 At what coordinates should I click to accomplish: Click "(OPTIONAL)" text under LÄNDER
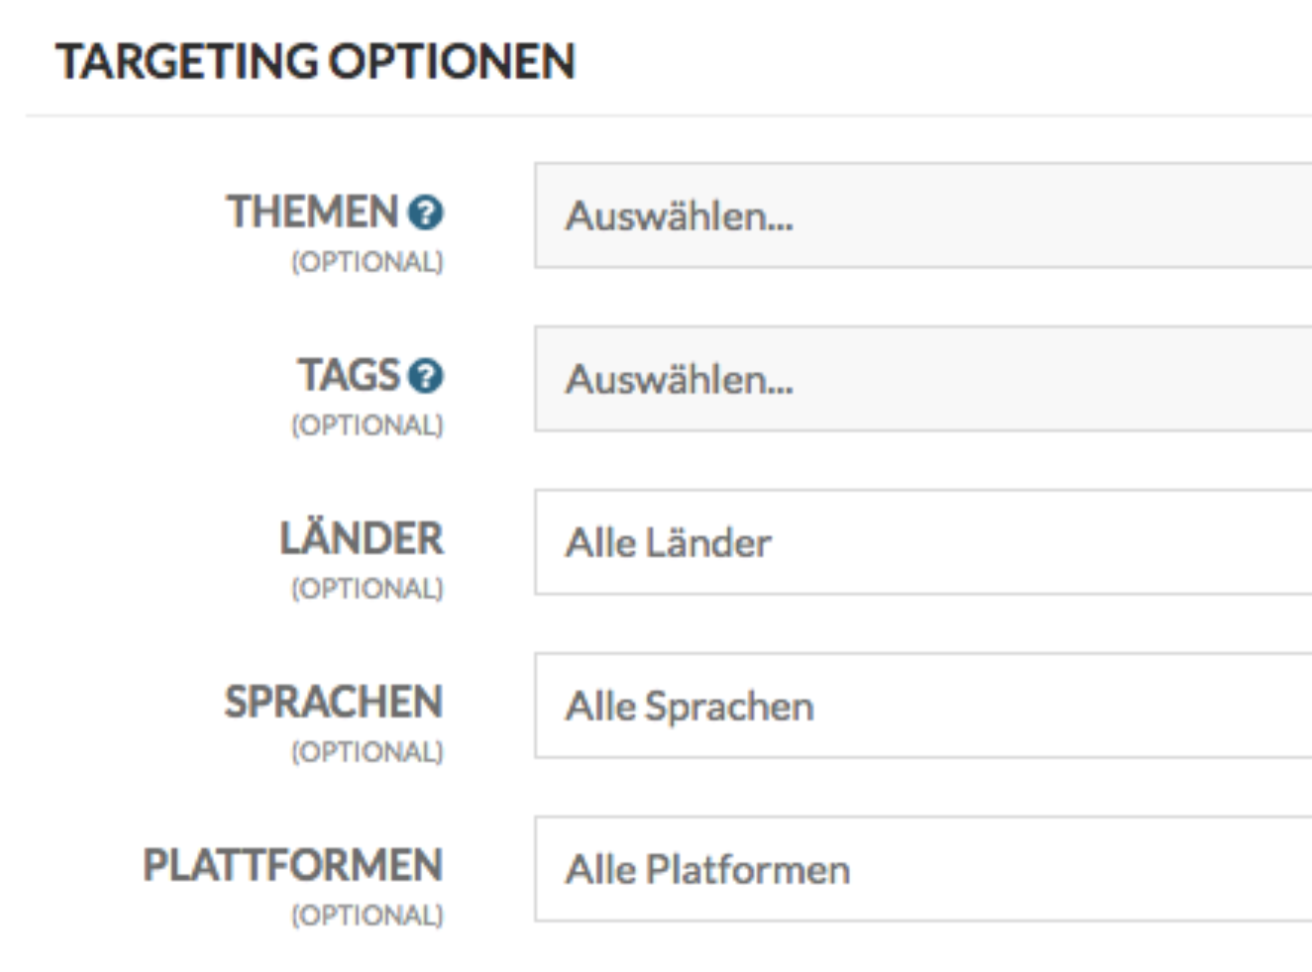coord(367,588)
